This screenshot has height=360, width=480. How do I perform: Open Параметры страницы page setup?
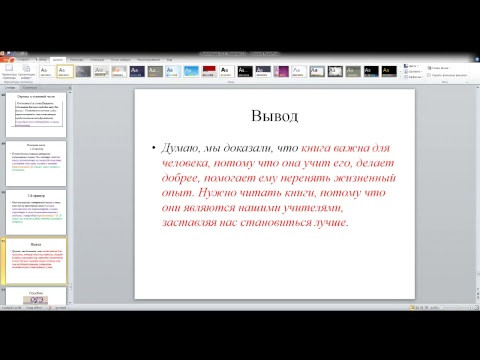tap(9, 71)
